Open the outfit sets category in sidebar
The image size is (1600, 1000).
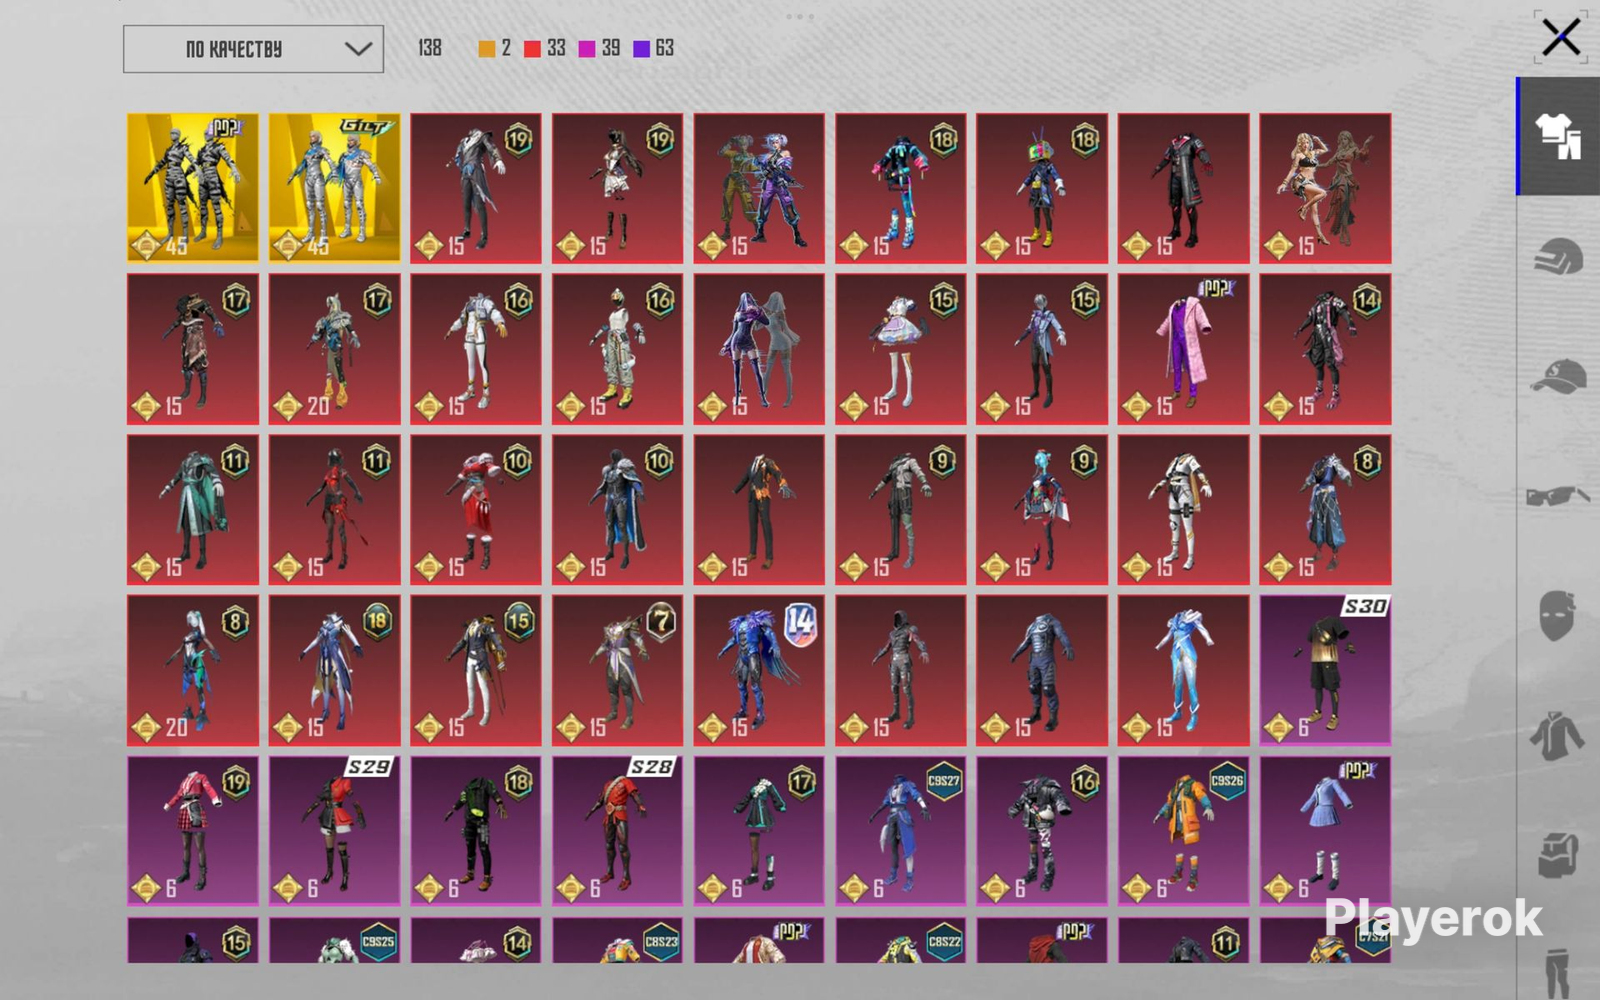[x=1558, y=136]
